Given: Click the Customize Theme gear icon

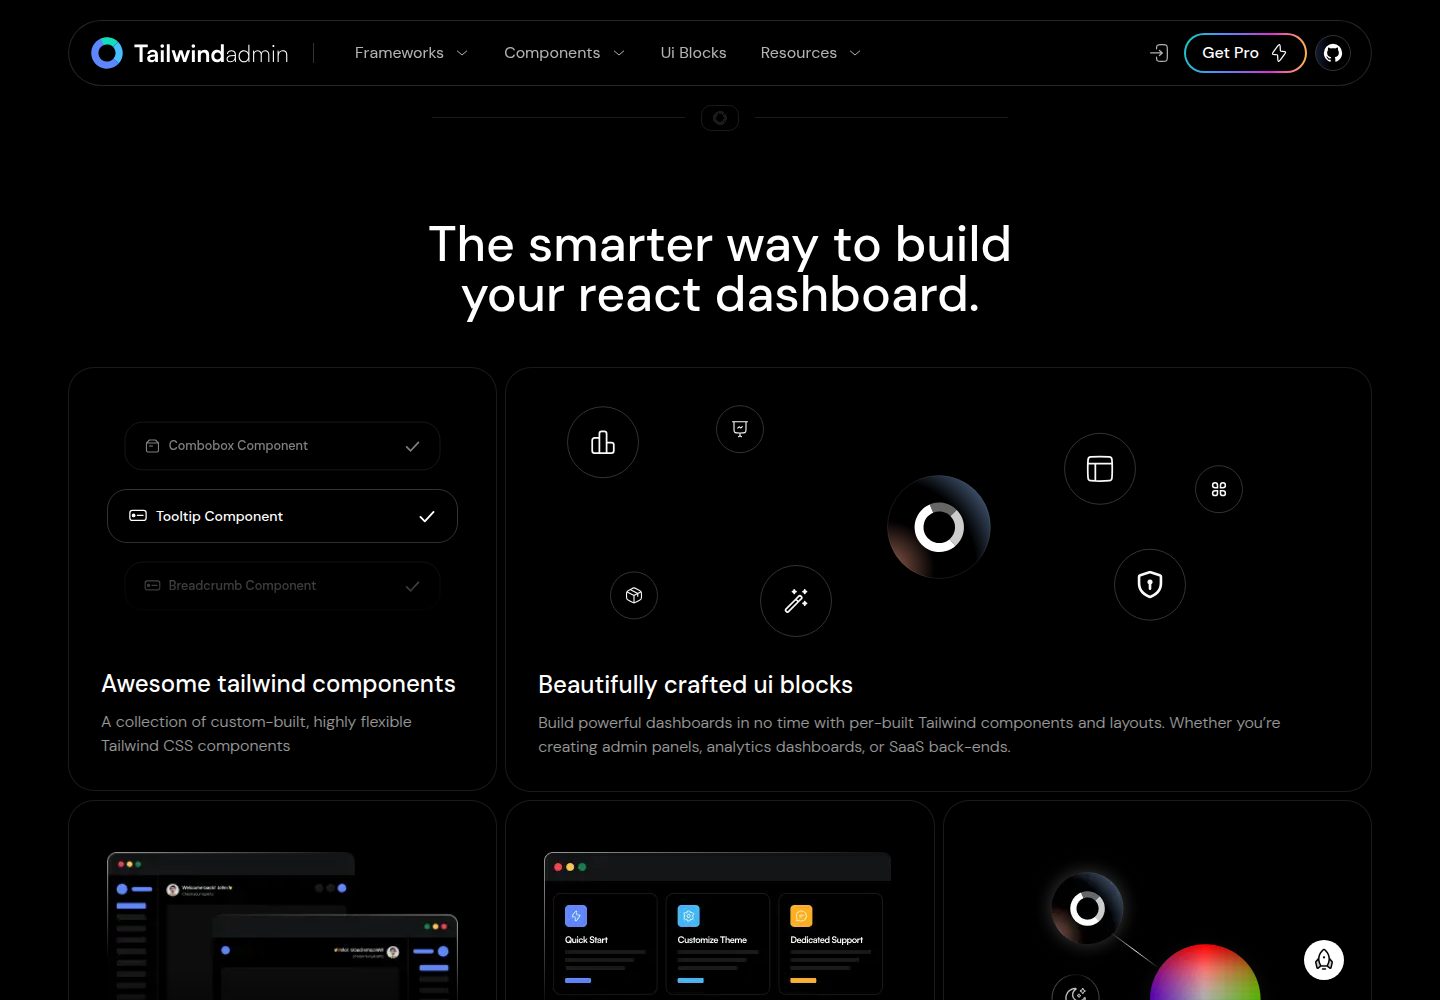Looking at the screenshot, I should tap(689, 916).
